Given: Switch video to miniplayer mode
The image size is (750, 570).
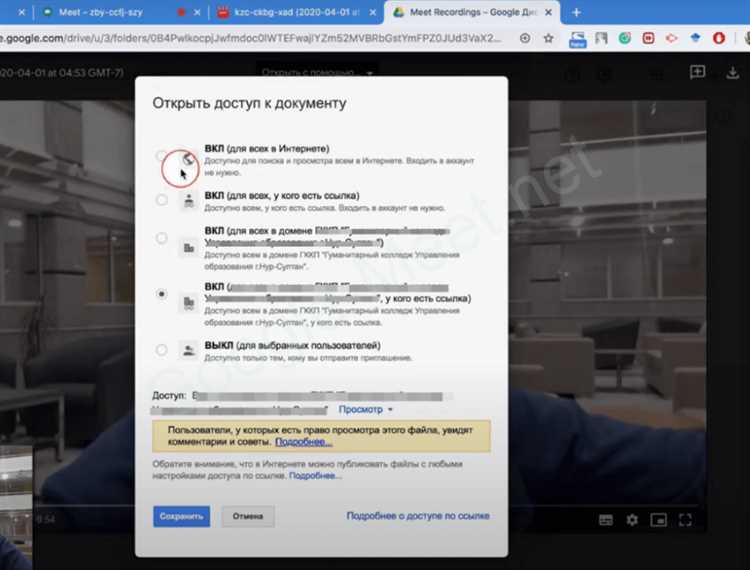Looking at the screenshot, I should click(x=658, y=520).
